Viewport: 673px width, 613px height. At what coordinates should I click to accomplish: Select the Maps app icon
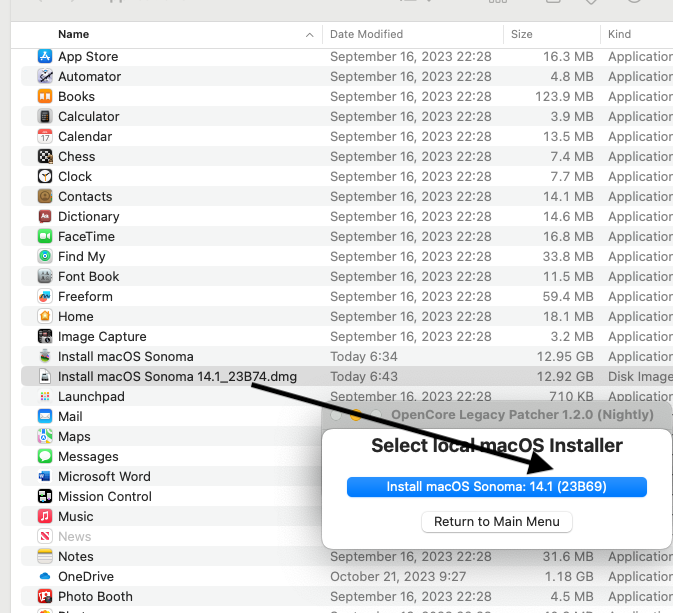45,436
